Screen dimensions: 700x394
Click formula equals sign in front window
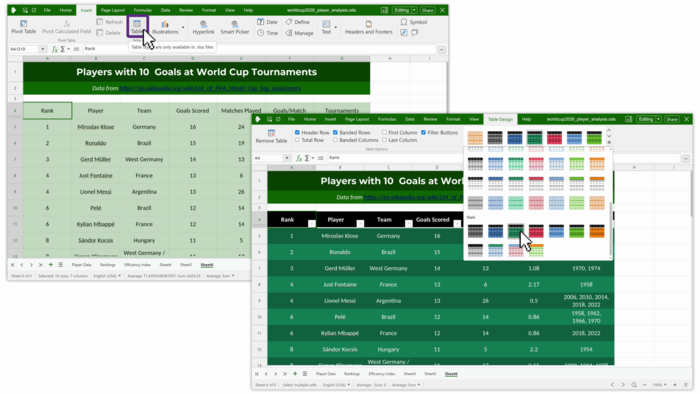[321, 158]
